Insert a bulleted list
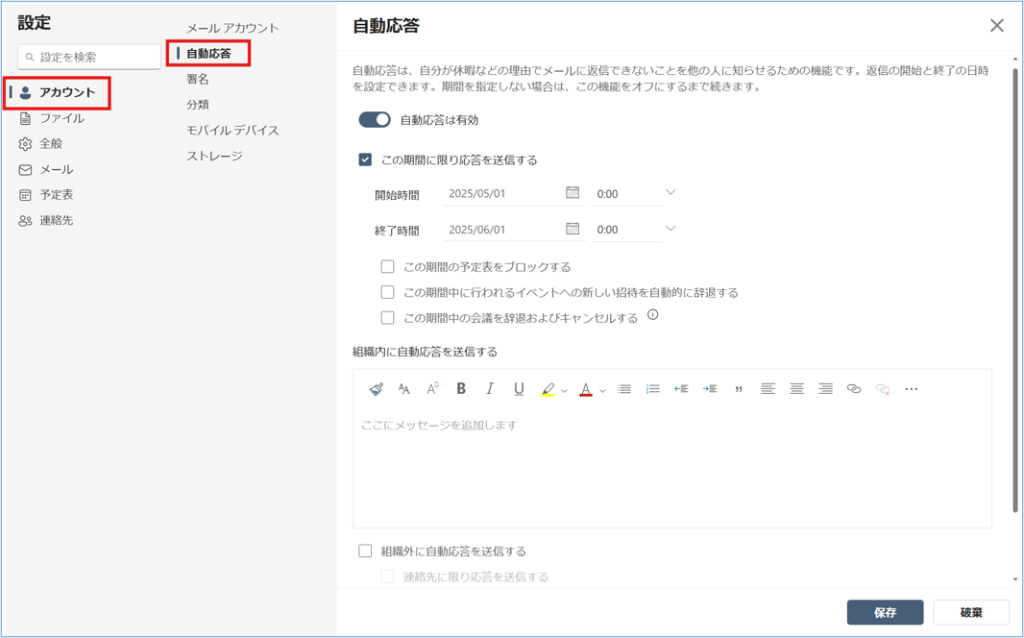Viewport: 1024px width, 638px height. coord(624,389)
